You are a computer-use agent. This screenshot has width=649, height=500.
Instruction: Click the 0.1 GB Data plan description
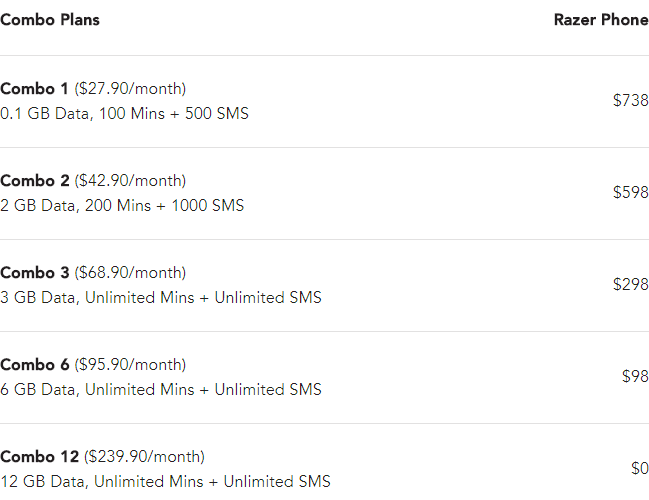coord(124,114)
